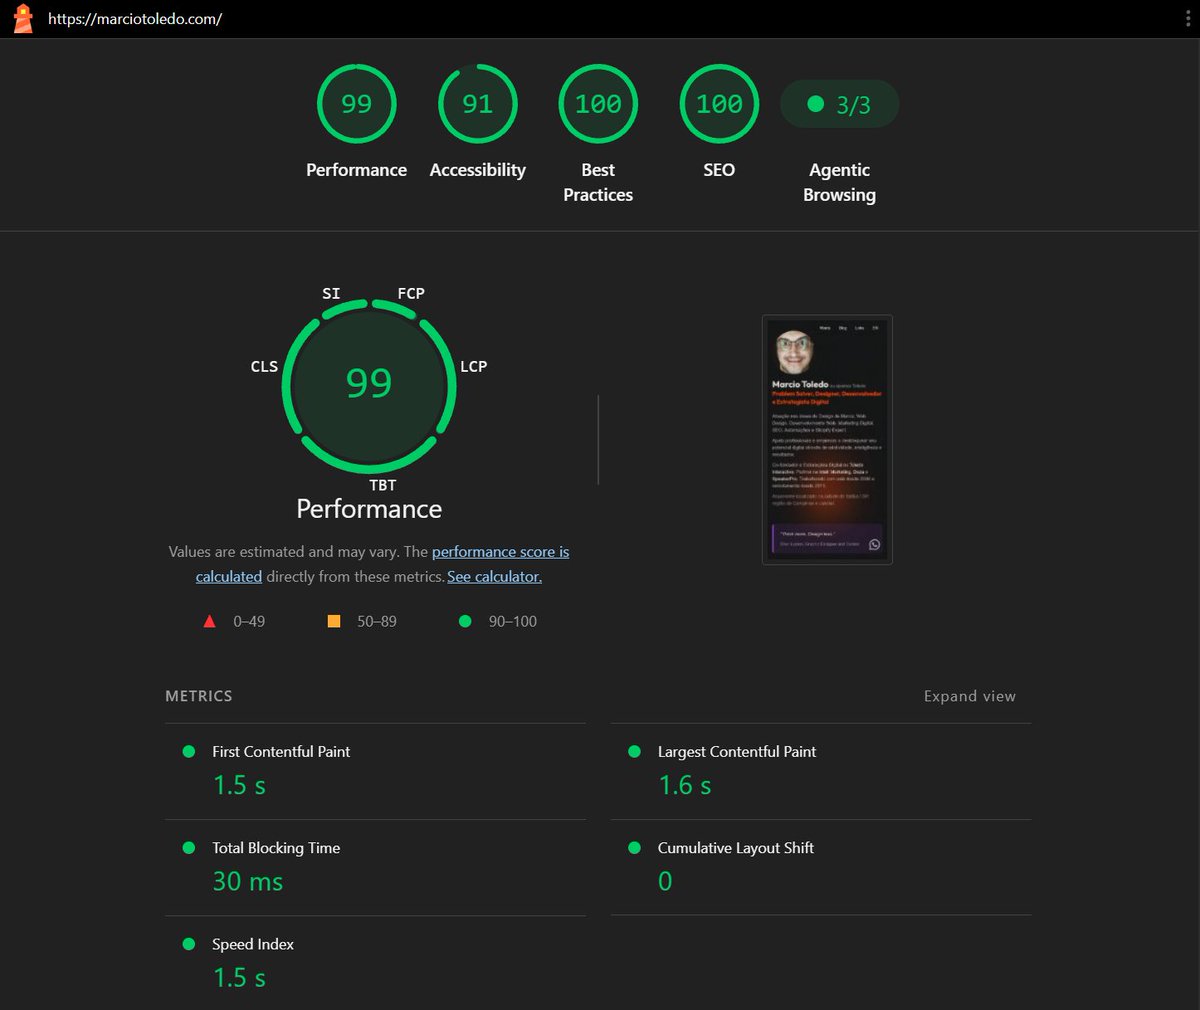Jump to the Accessibility score gauge 91
This screenshot has width=1200, height=1010.
478,104
